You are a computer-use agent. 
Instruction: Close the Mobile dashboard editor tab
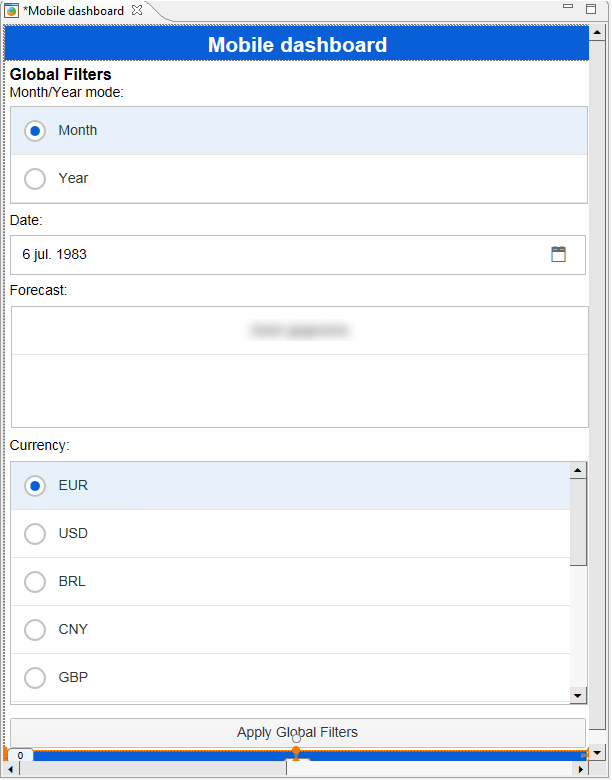[137, 10]
